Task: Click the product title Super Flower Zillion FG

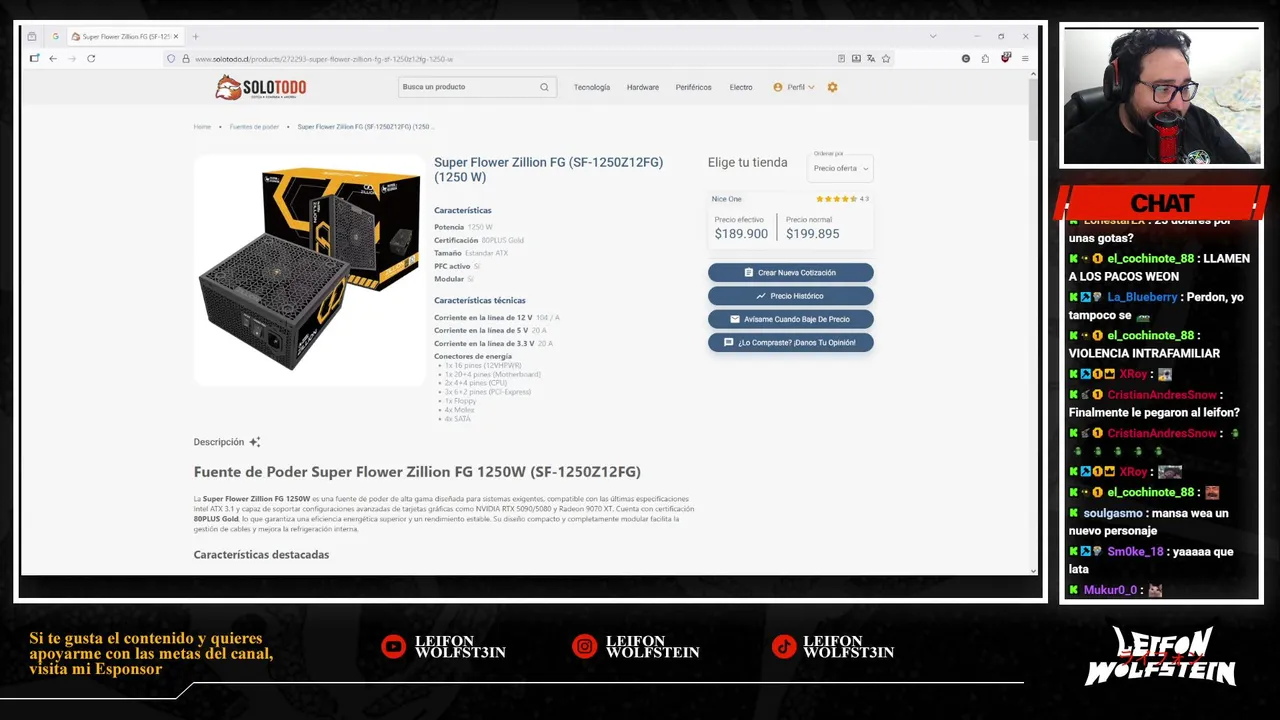Action: [x=548, y=170]
